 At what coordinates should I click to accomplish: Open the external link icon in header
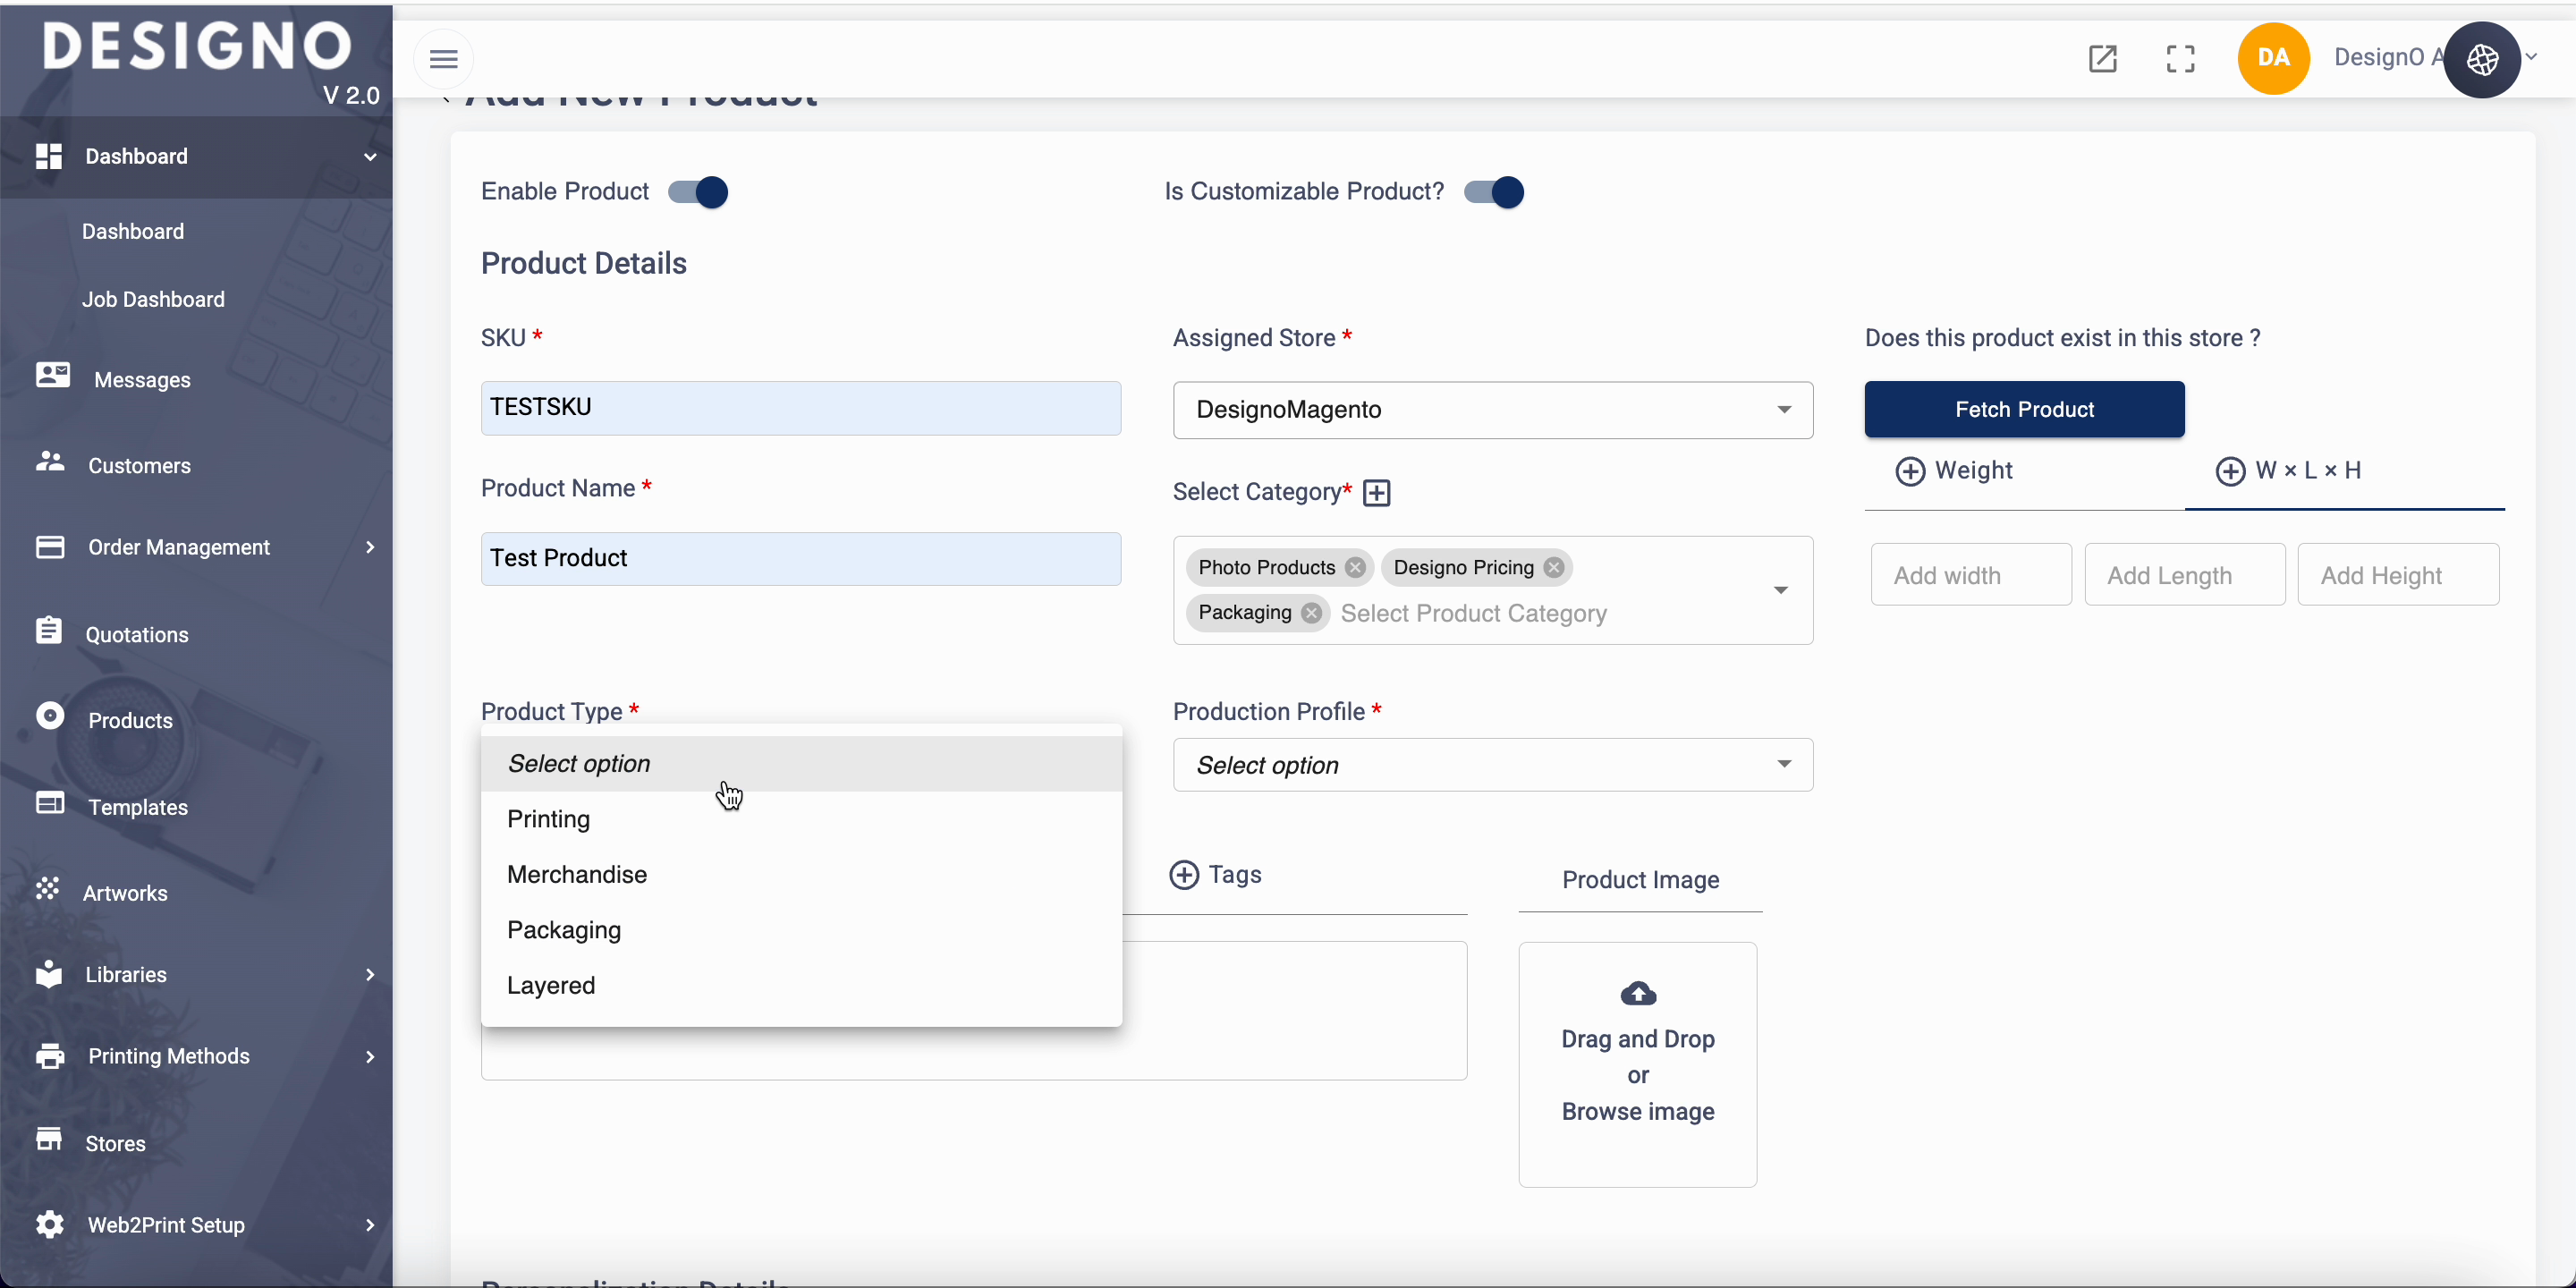(x=2102, y=59)
